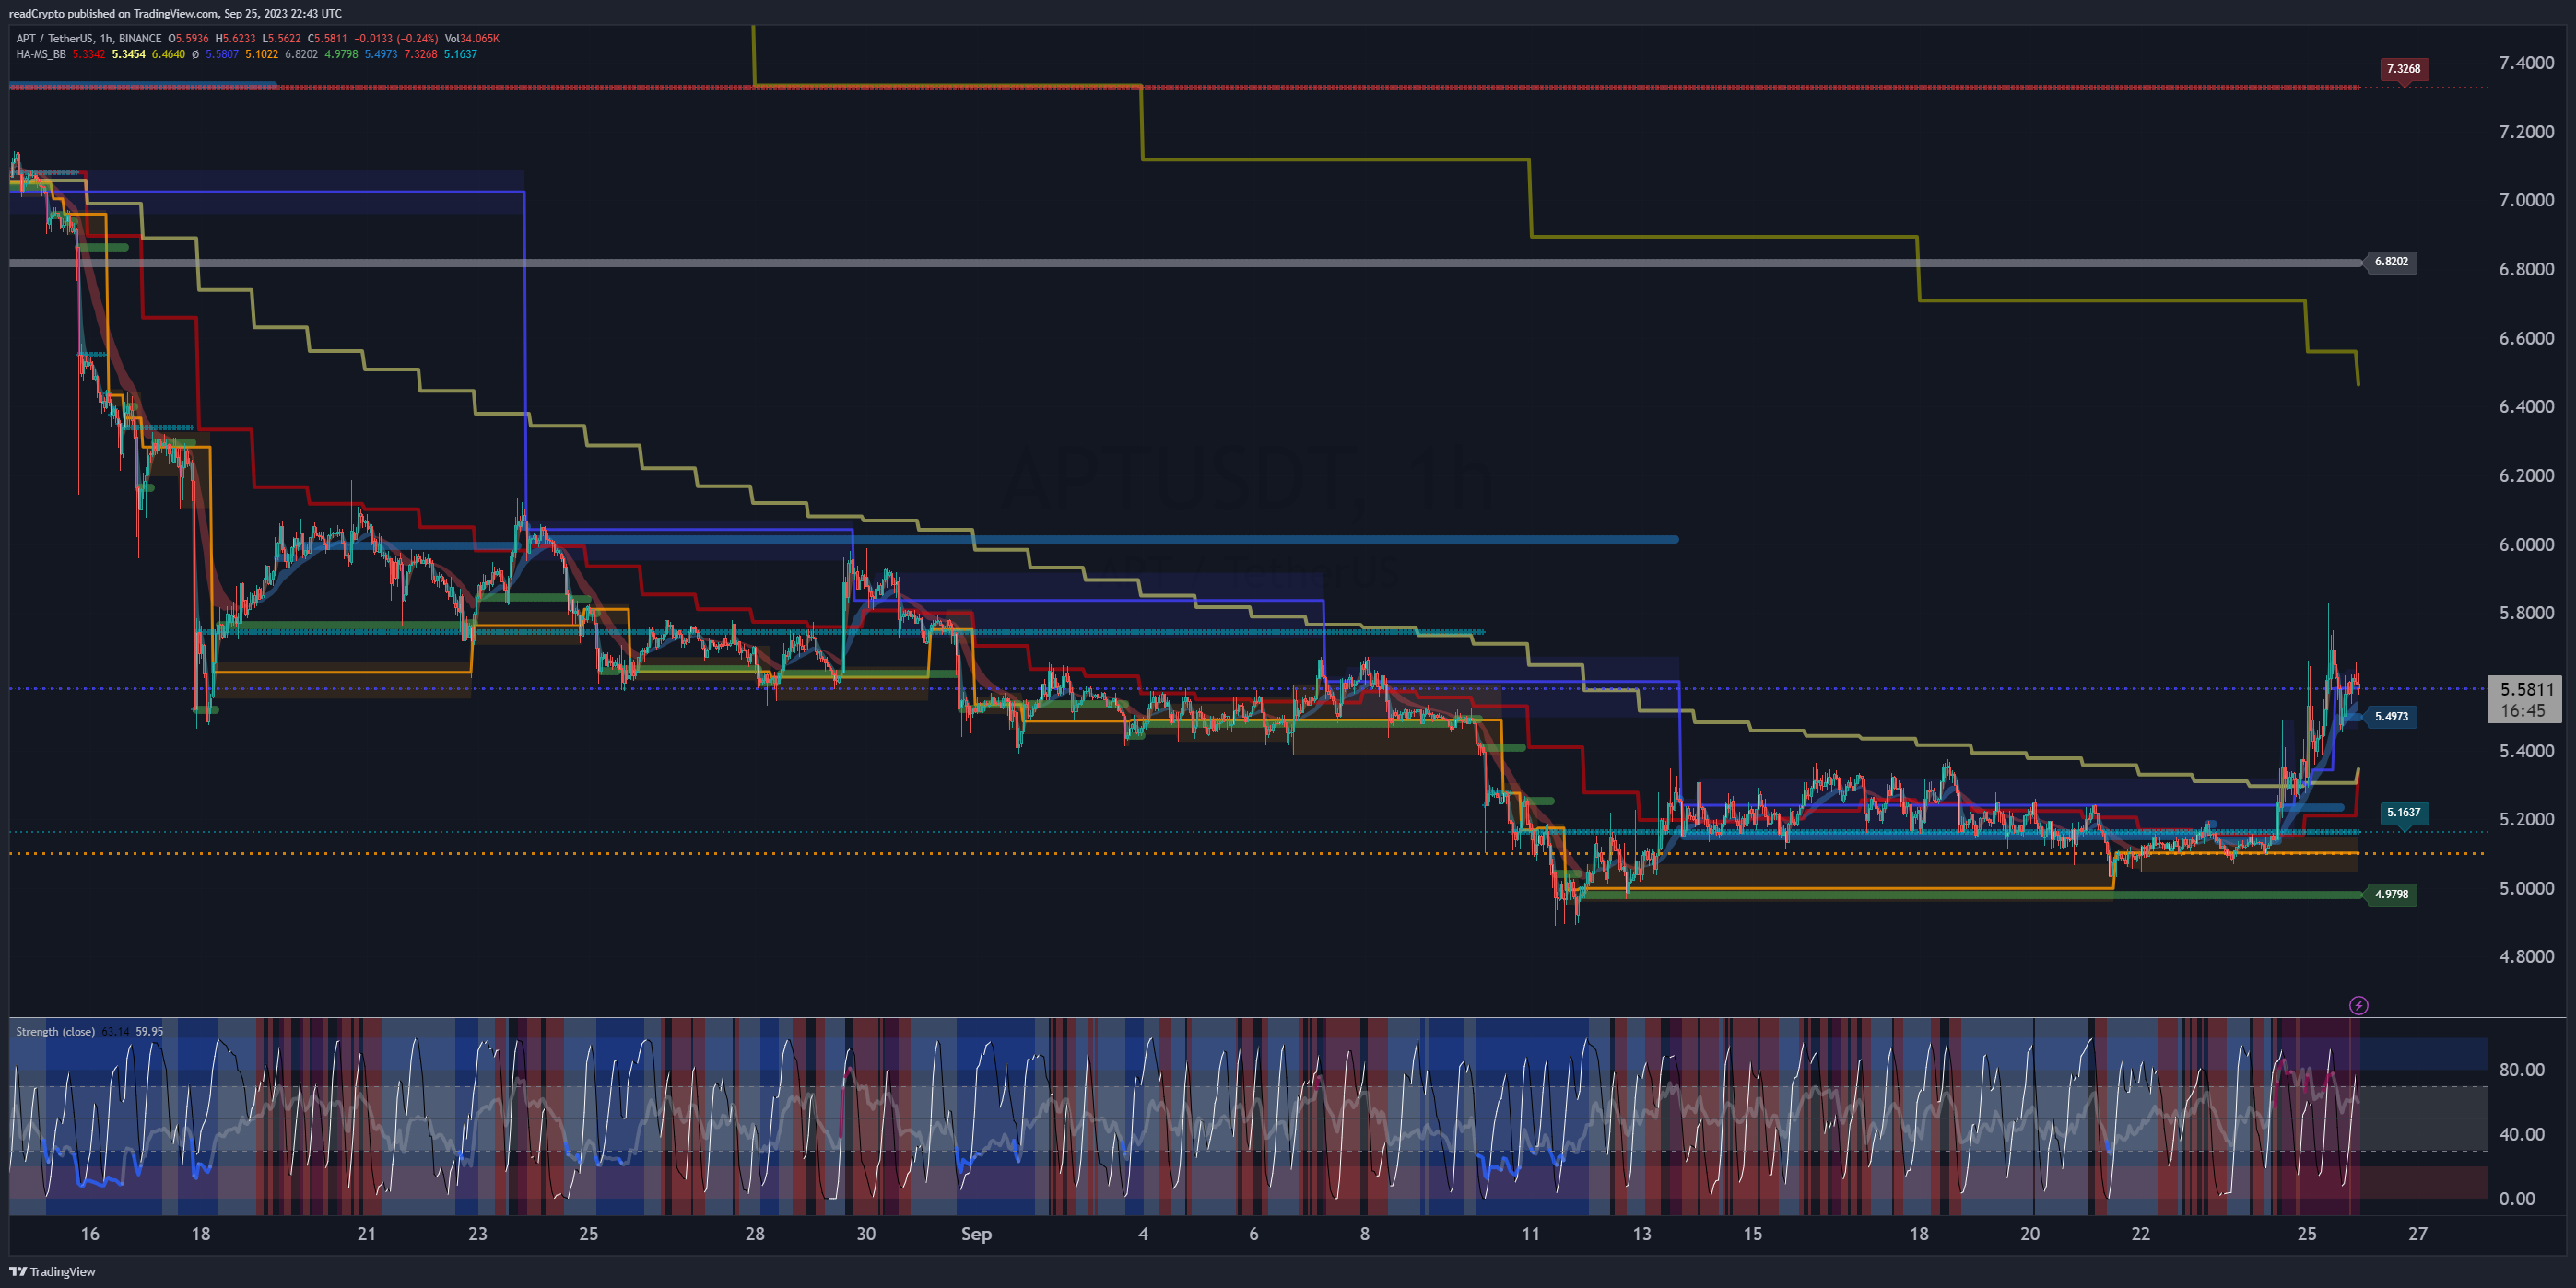Click 7.4000 on the price axis
The image size is (2576, 1288).
click(2526, 63)
